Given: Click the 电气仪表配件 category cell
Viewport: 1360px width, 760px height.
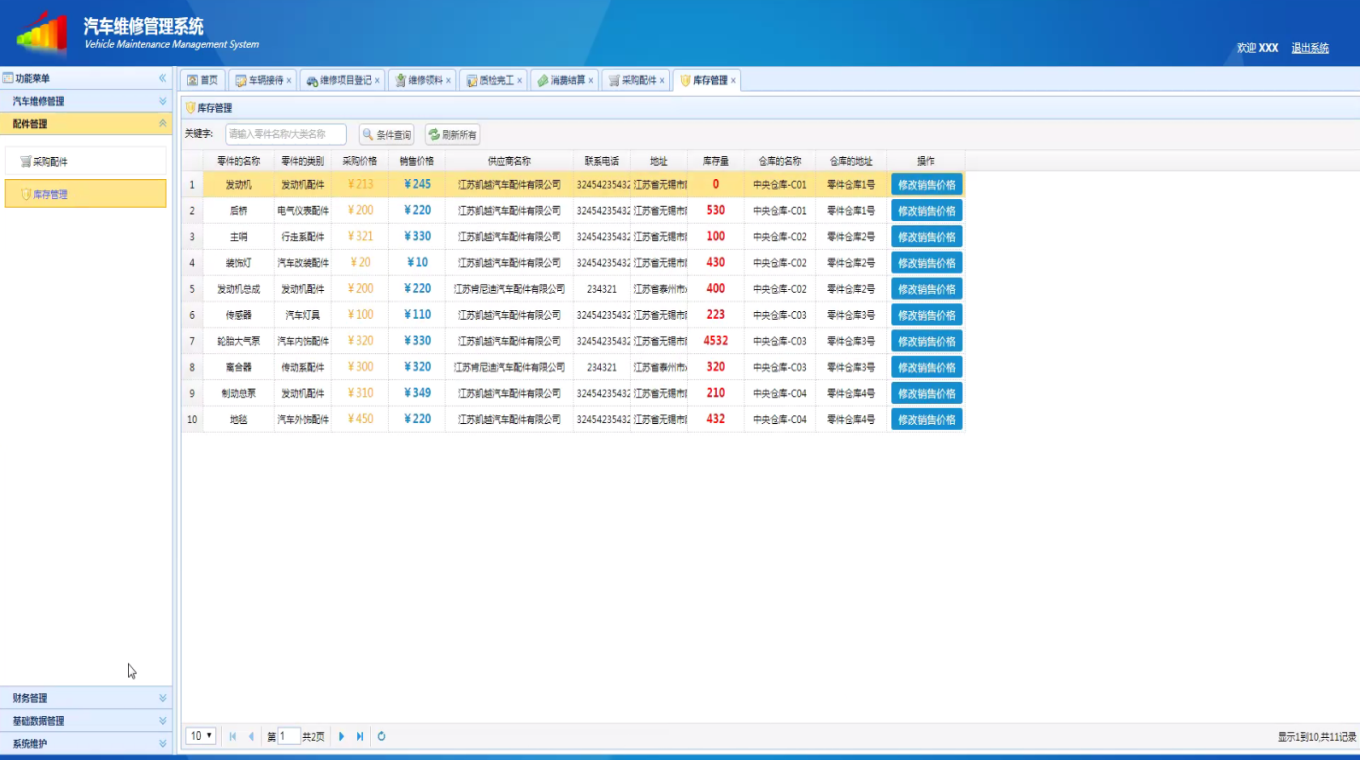Looking at the screenshot, I should pyautogui.click(x=303, y=211).
